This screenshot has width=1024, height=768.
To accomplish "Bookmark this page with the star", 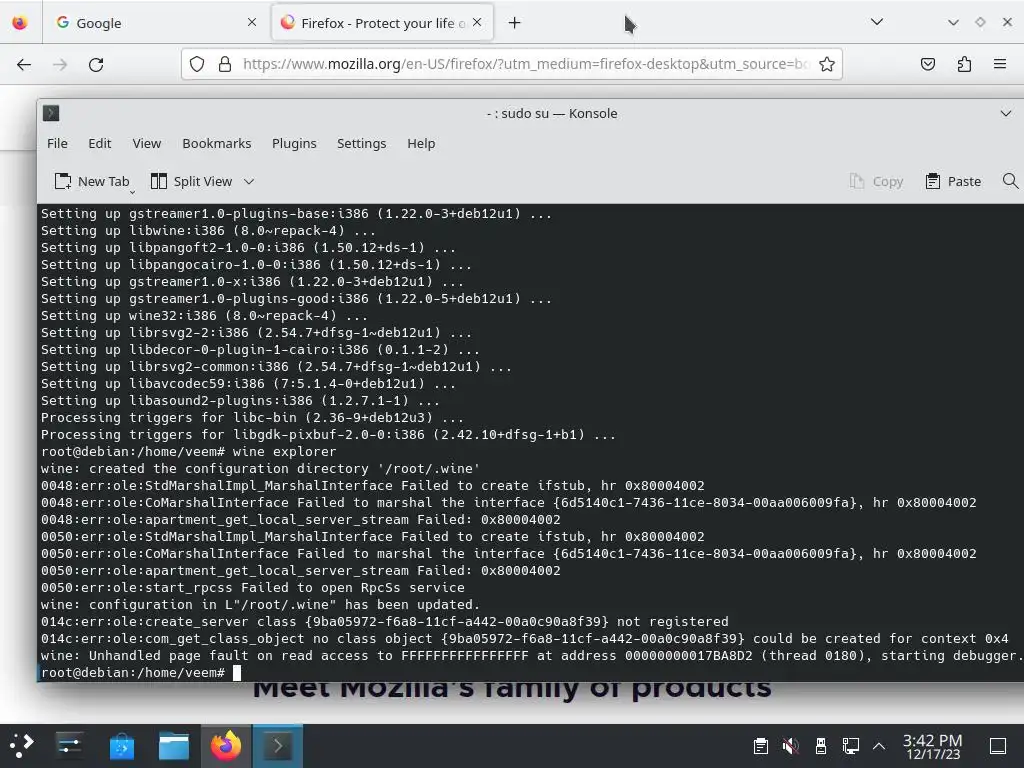I will (x=827, y=64).
